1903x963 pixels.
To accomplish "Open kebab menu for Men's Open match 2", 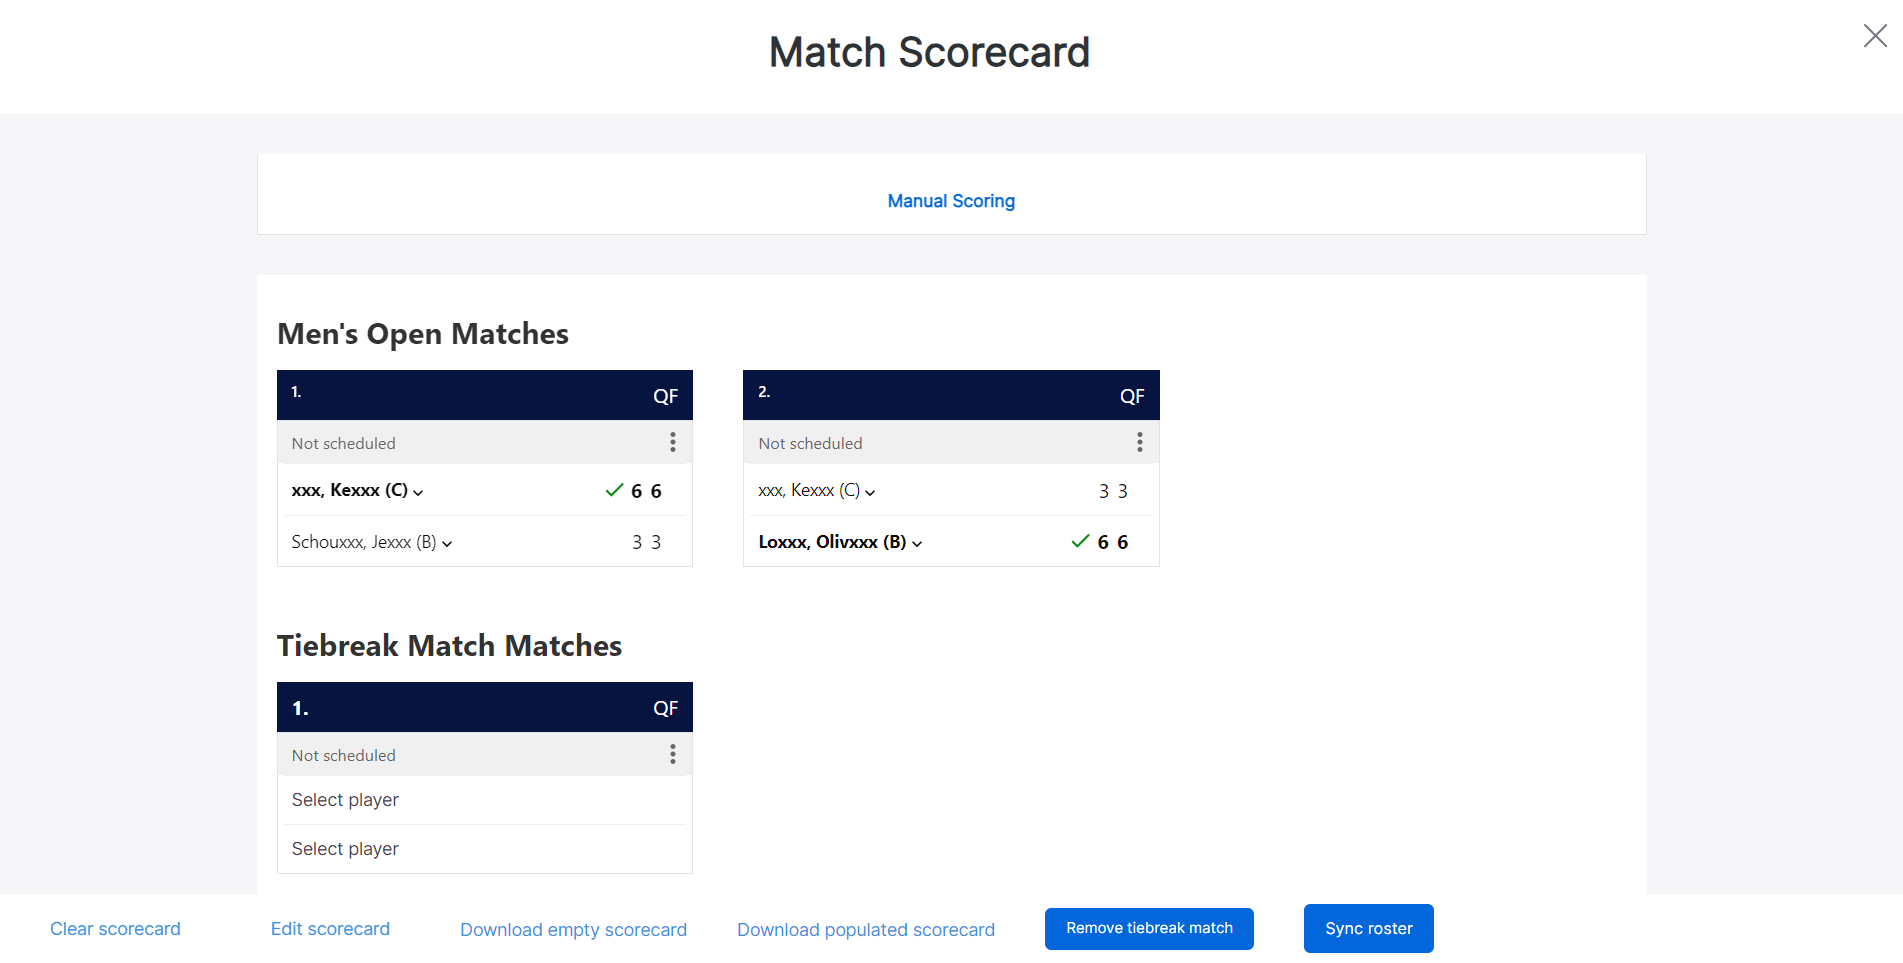I will tap(1139, 442).
